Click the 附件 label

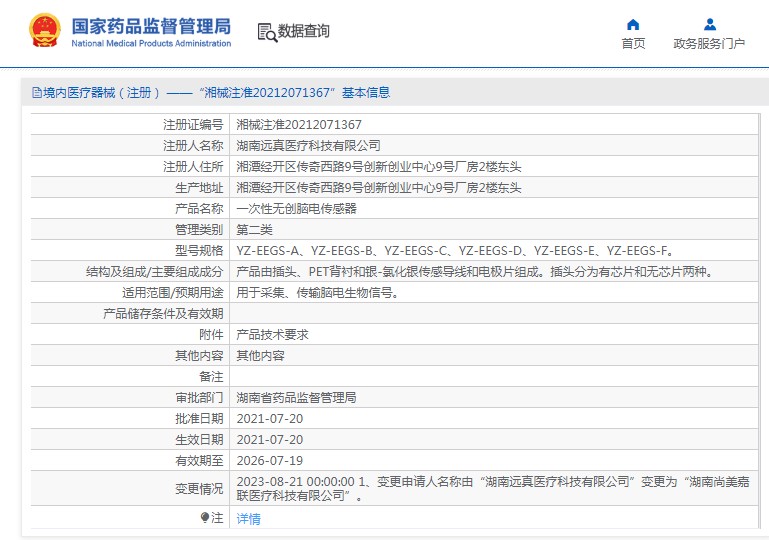click(x=211, y=335)
